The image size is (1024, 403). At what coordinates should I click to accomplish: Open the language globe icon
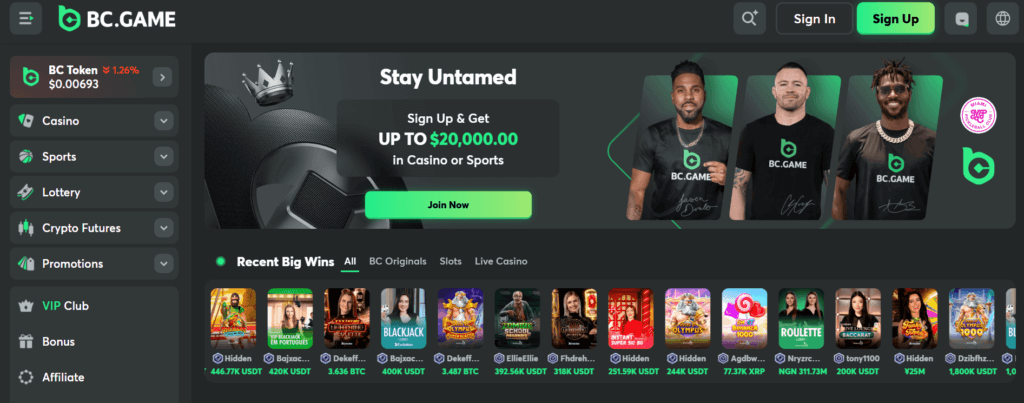point(1002,19)
